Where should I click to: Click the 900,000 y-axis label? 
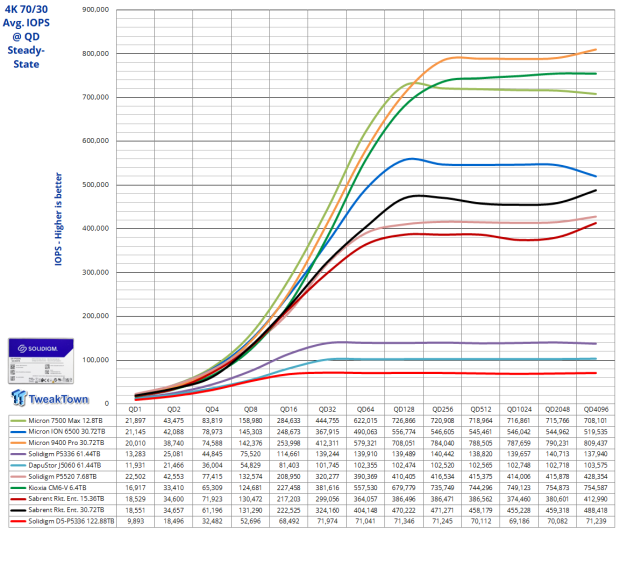pyautogui.click(x=95, y=9)
